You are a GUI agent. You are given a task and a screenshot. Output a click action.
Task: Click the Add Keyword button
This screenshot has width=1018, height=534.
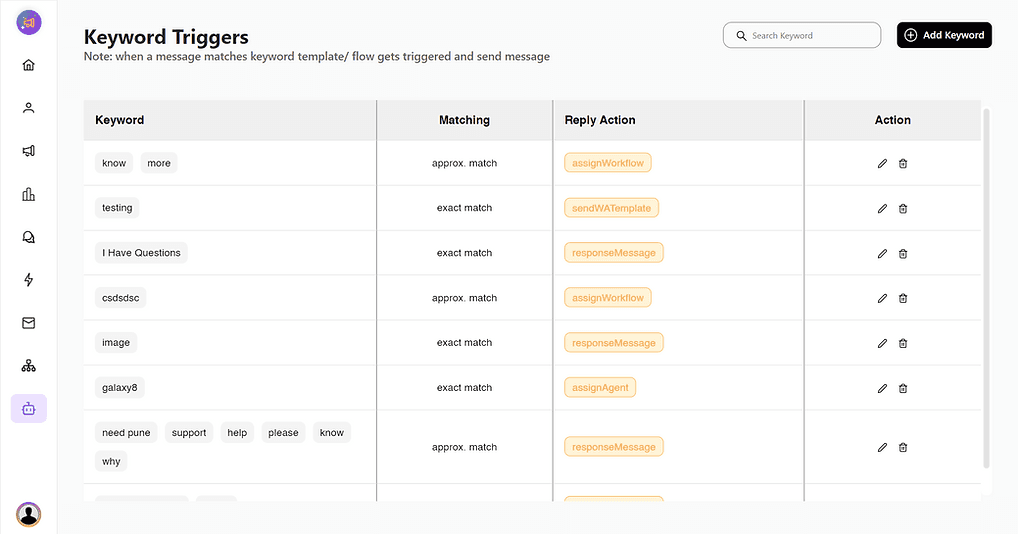click(944, 35)
